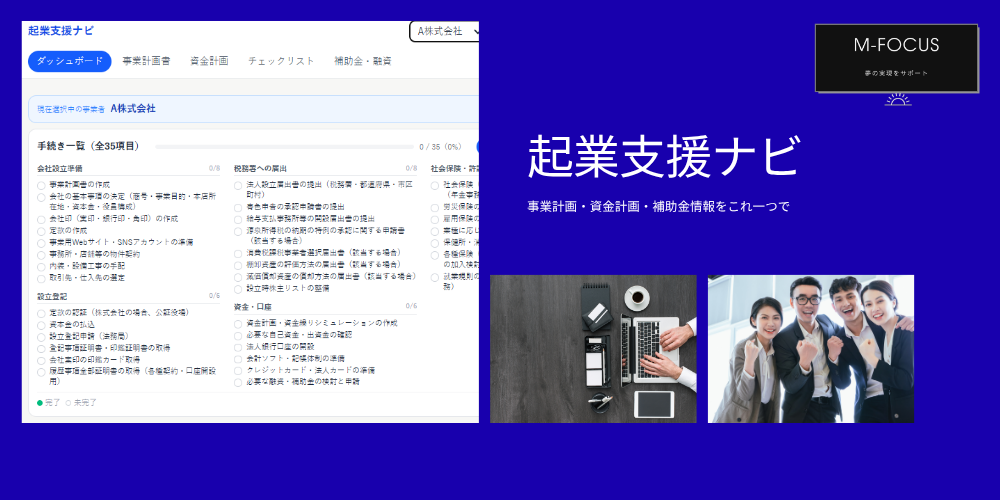Click the 起業支援ナビ app title link

point(61,31)
